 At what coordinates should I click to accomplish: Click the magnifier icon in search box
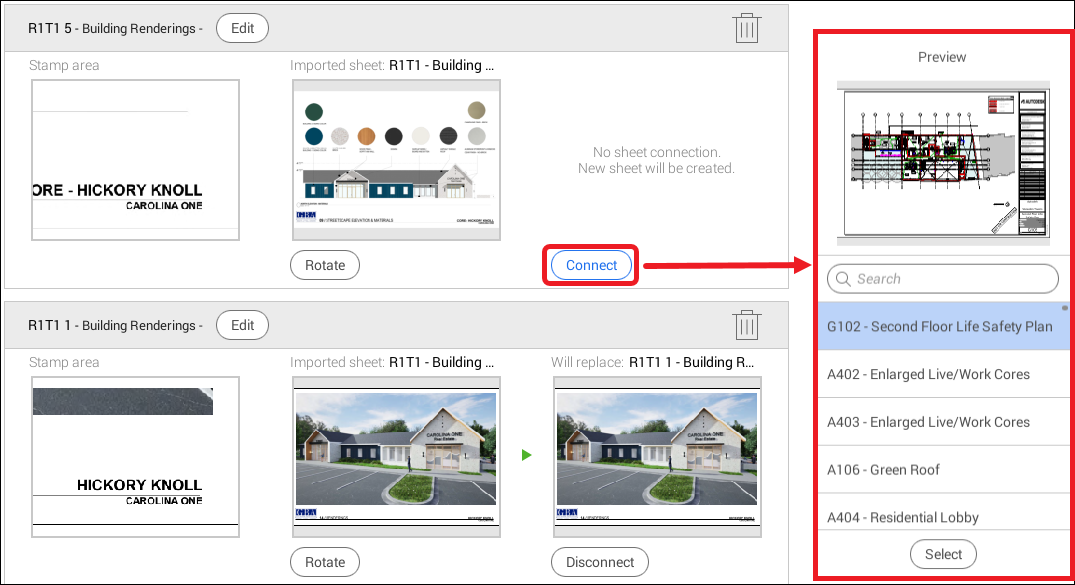click(844, 279)
